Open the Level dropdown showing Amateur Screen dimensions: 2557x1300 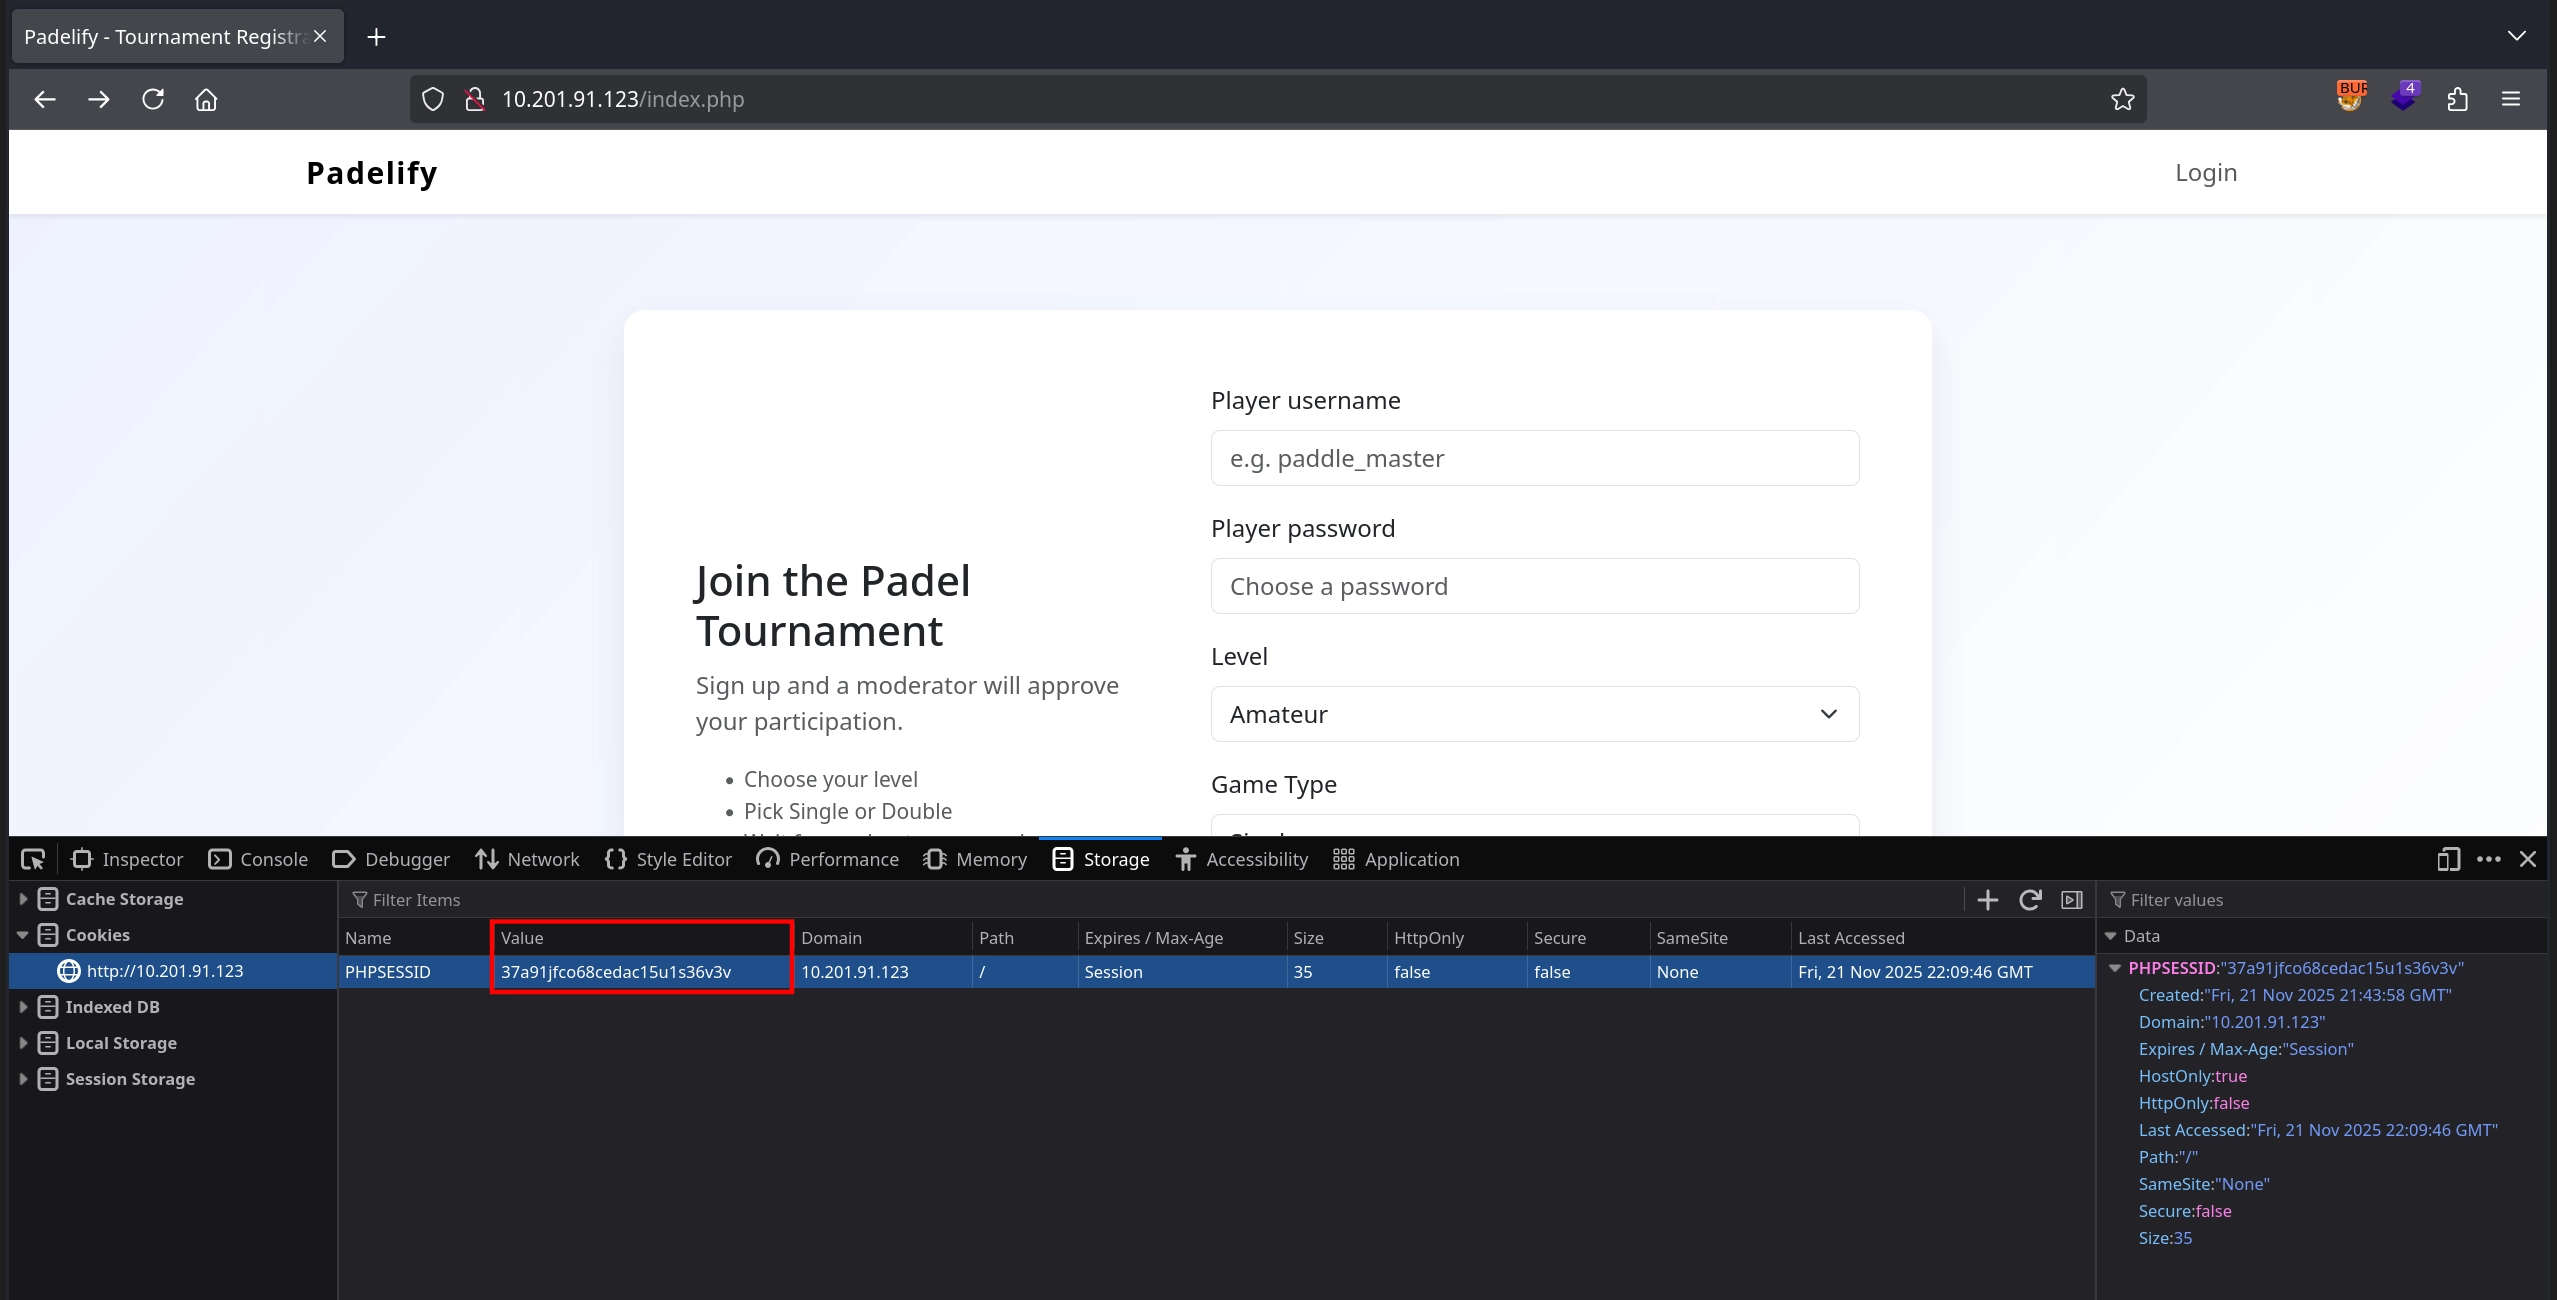[x=1534, y=714]
